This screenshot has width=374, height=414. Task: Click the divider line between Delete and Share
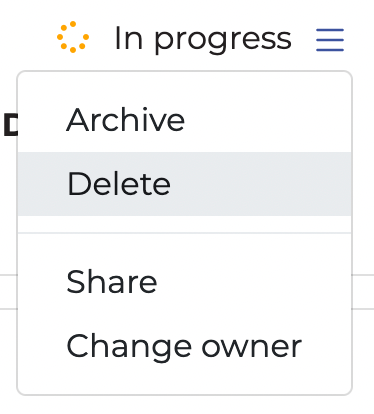(184, 233)
